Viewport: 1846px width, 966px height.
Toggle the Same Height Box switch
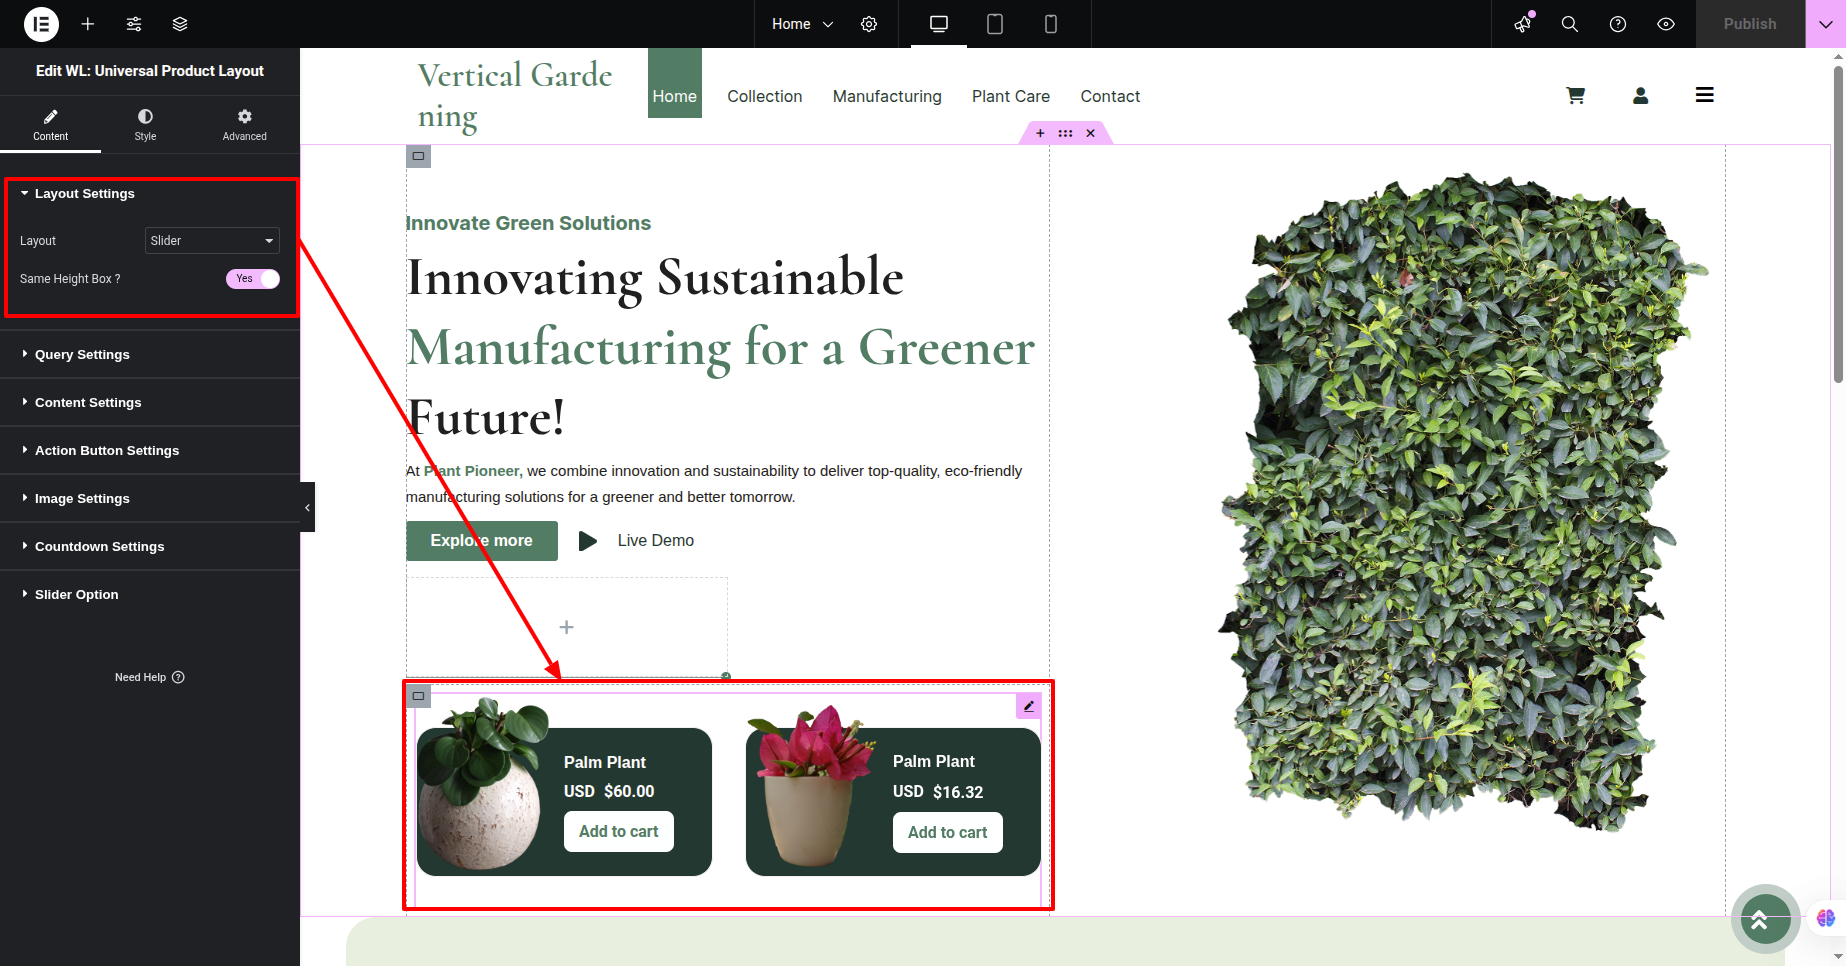(253, 279)
